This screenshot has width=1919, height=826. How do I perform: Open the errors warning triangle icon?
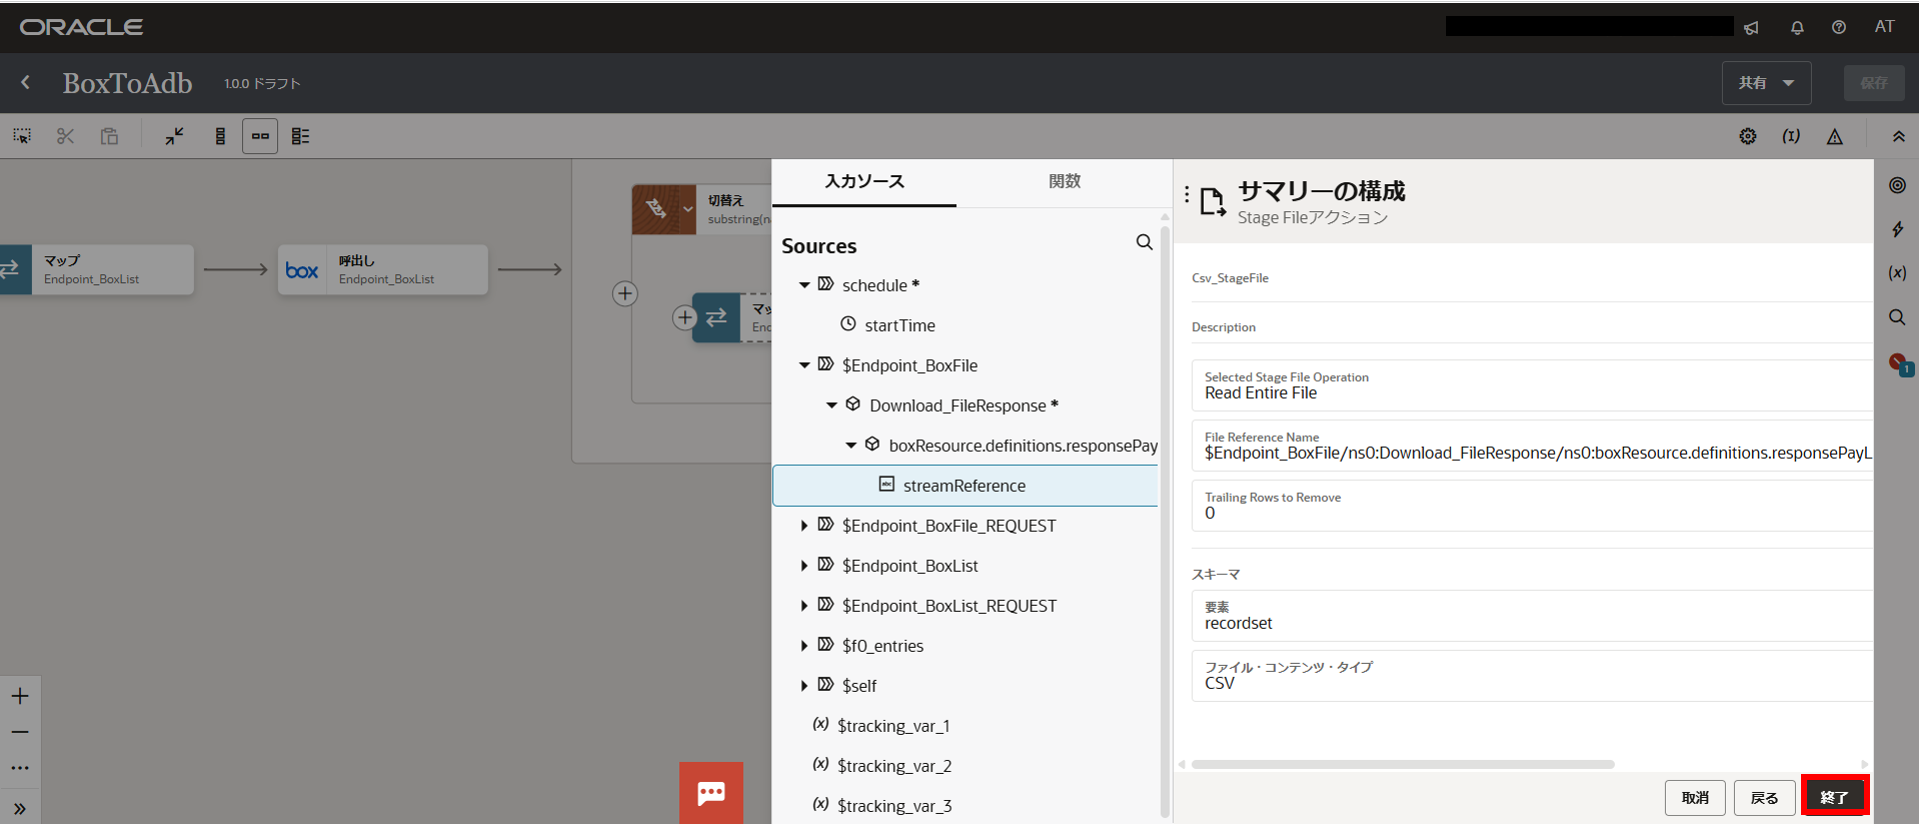pyautogui.click(x=1835, y=136)
